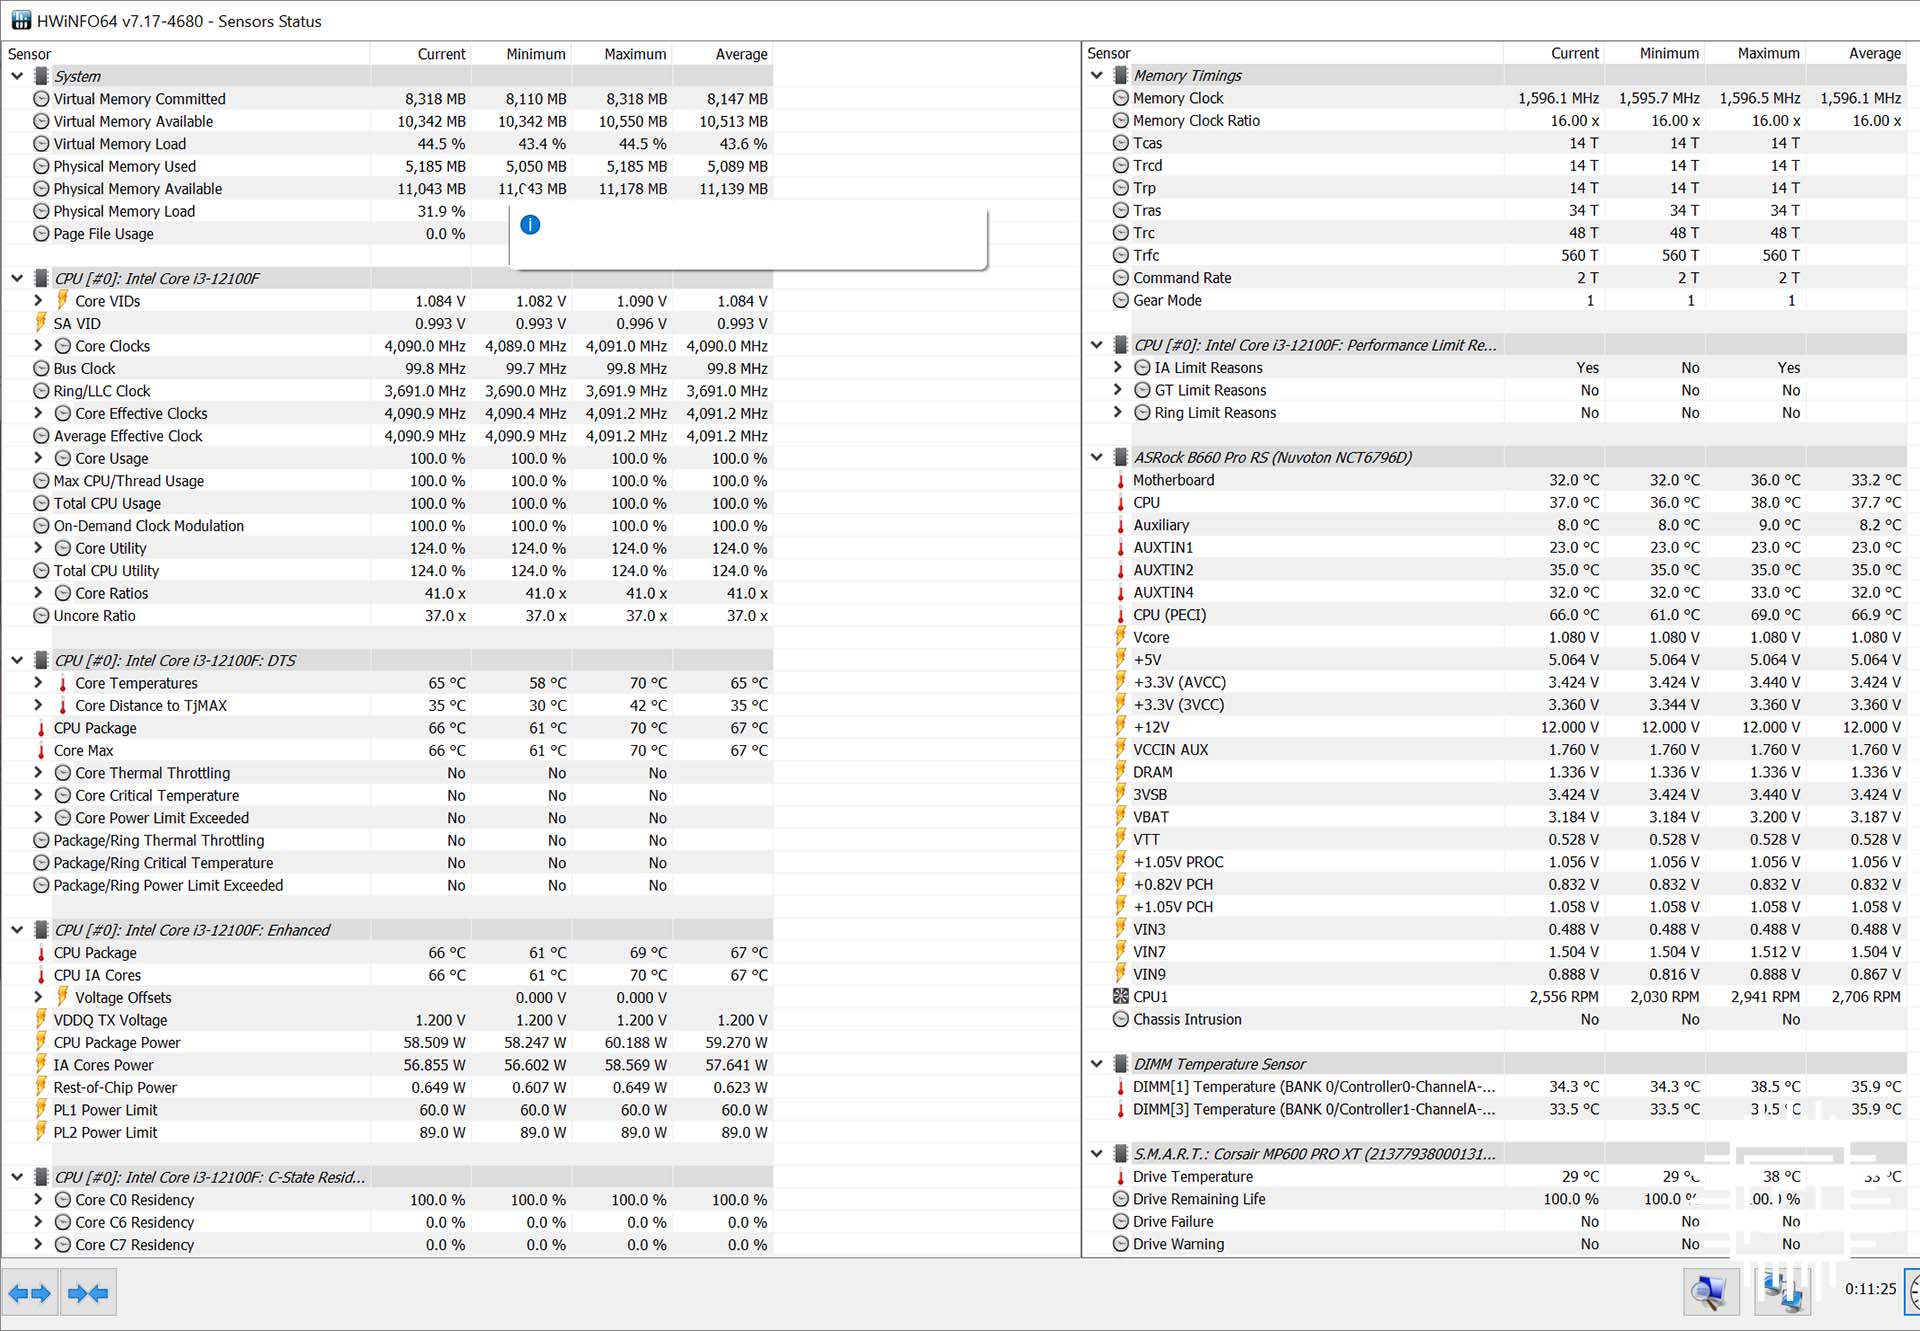Click the left pane Maximum column header
The image size is (1920, 1331).
tap(622, 54)
